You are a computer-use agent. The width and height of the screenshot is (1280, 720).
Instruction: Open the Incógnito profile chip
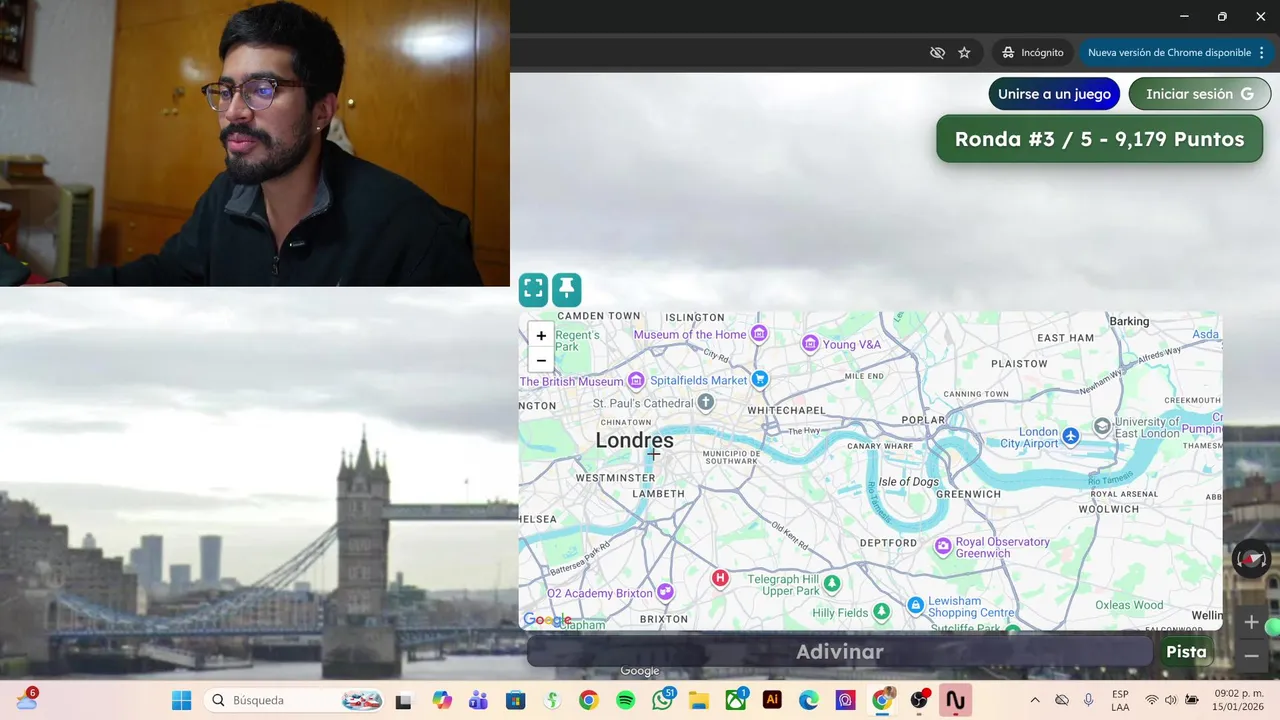[1033, 52]
